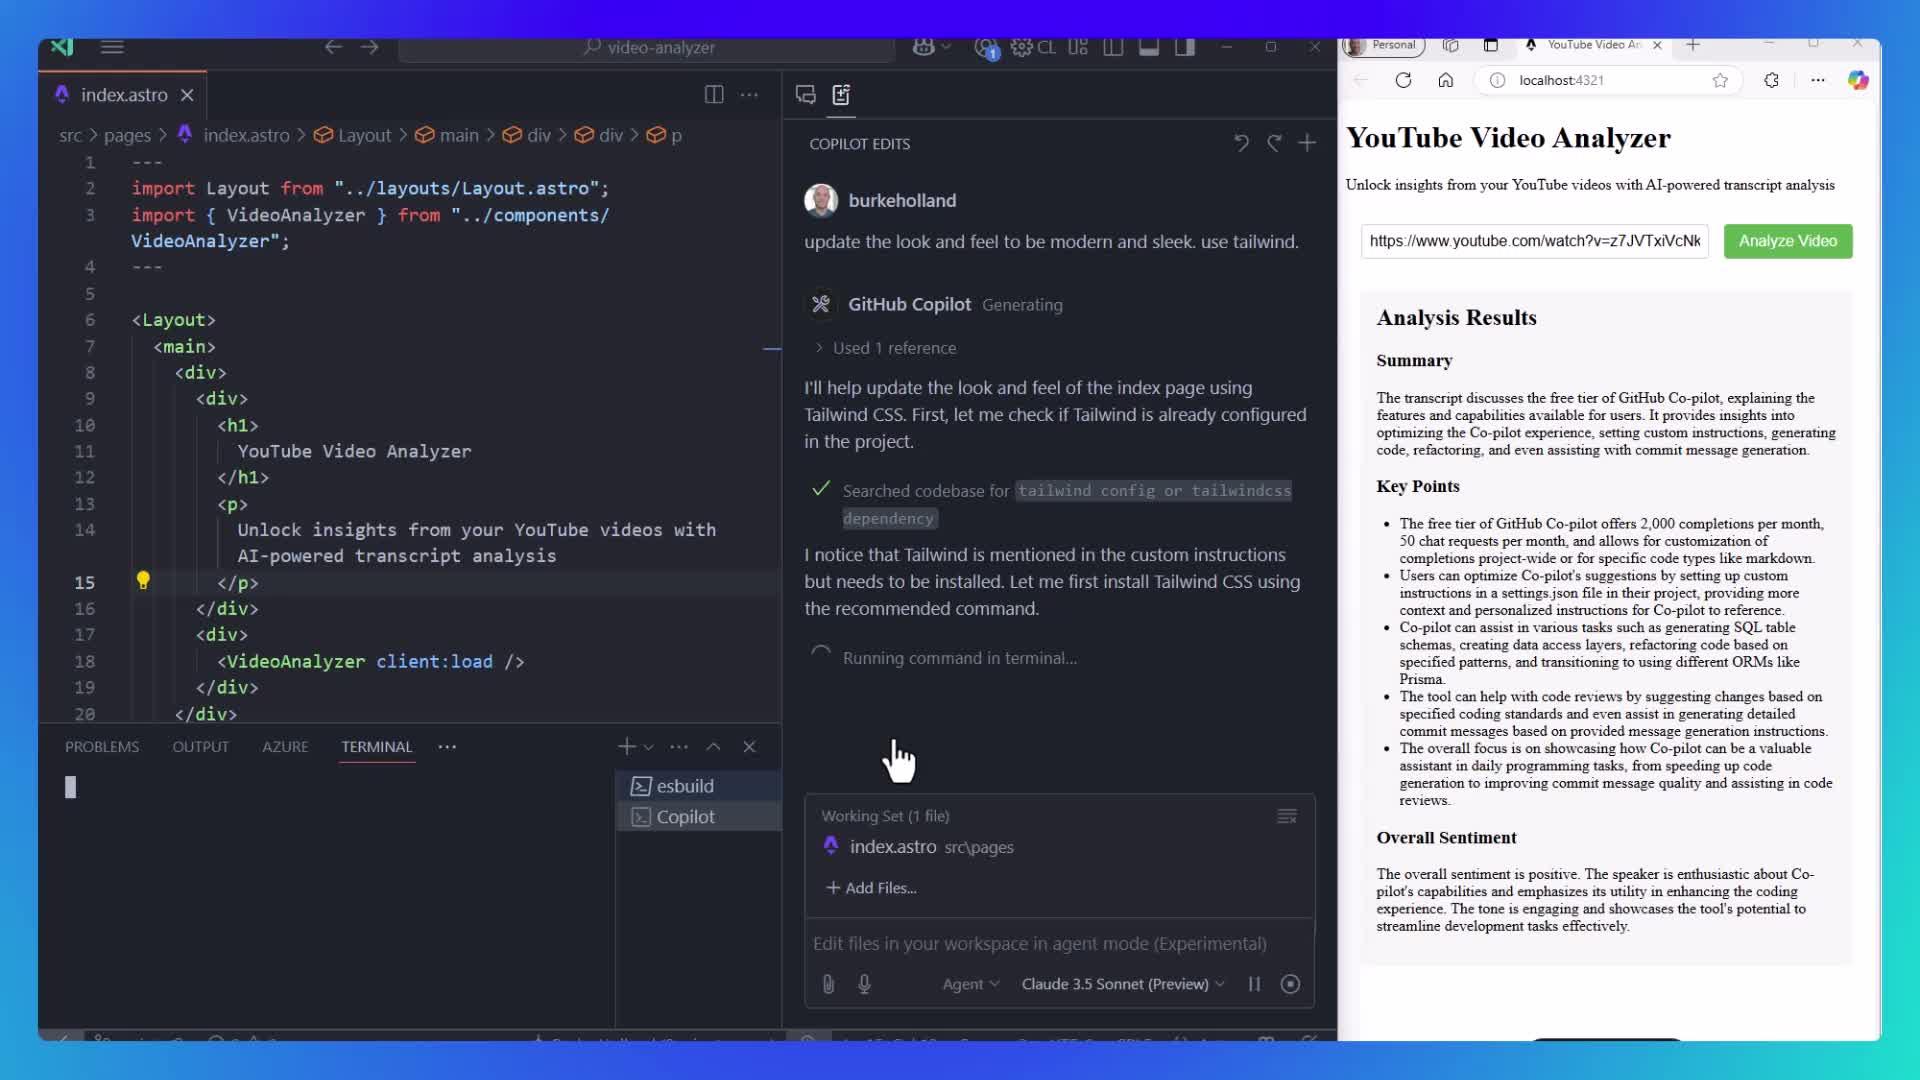Select the esbuild terminal entry

(x=698, y=786)
